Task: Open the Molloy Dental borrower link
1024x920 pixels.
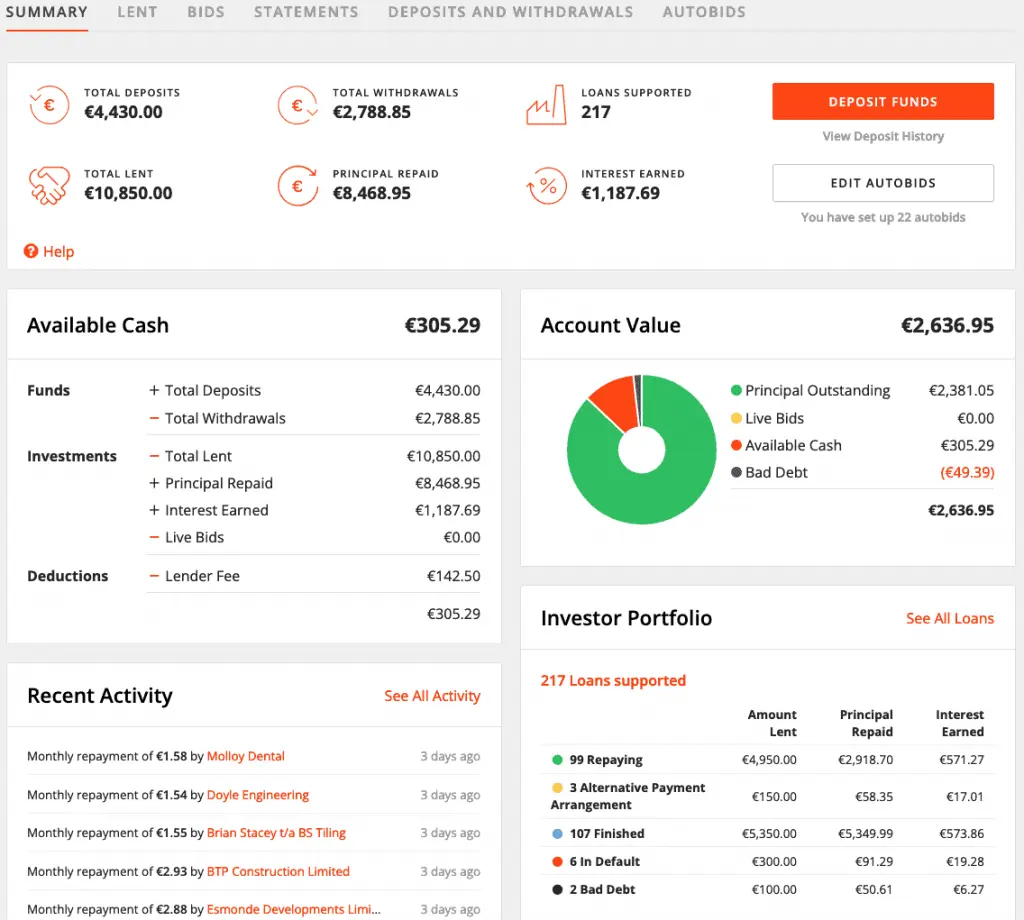Action: pos(246,756)
